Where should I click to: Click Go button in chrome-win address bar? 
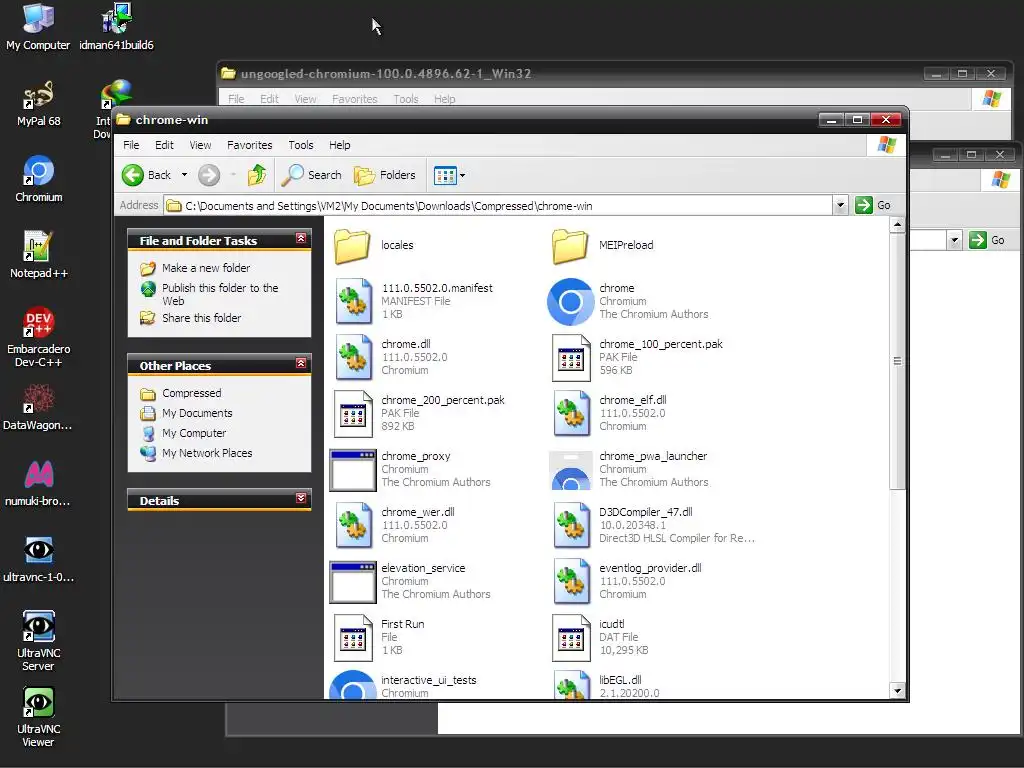point(873,206)
